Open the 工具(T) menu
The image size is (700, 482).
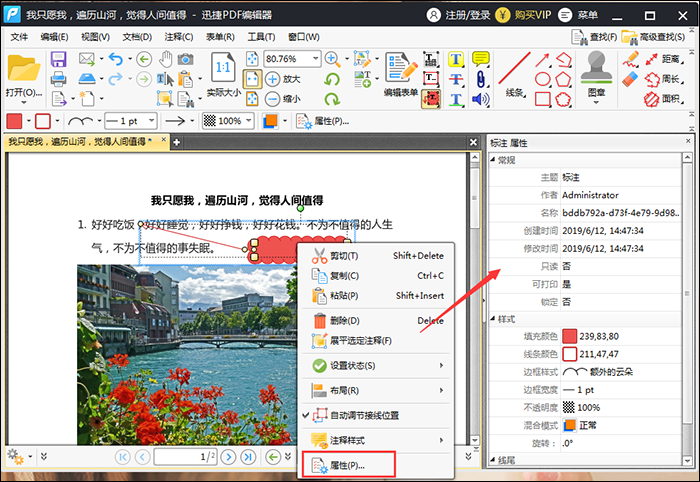click(x=262, y=37)
